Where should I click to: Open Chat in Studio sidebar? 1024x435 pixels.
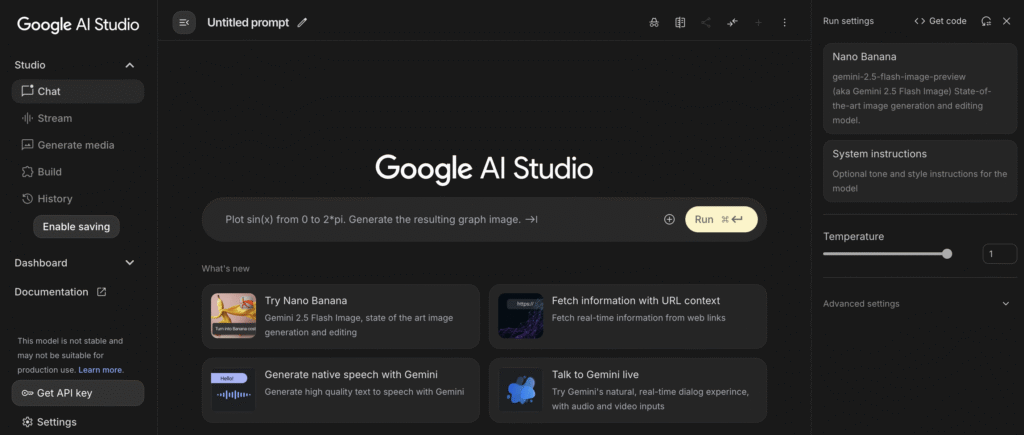tap(78, 91)
